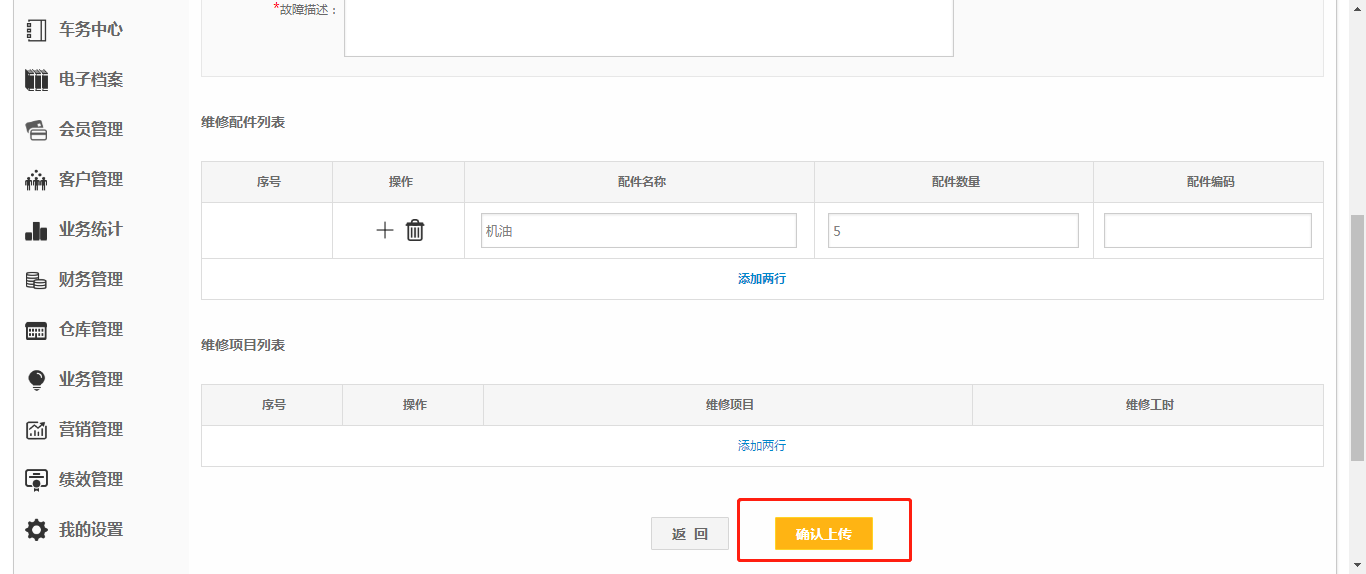This screenshot has height=574, width=1366.
Task: Click the 车务中心 sidebar icon
Action: [36, 30]
